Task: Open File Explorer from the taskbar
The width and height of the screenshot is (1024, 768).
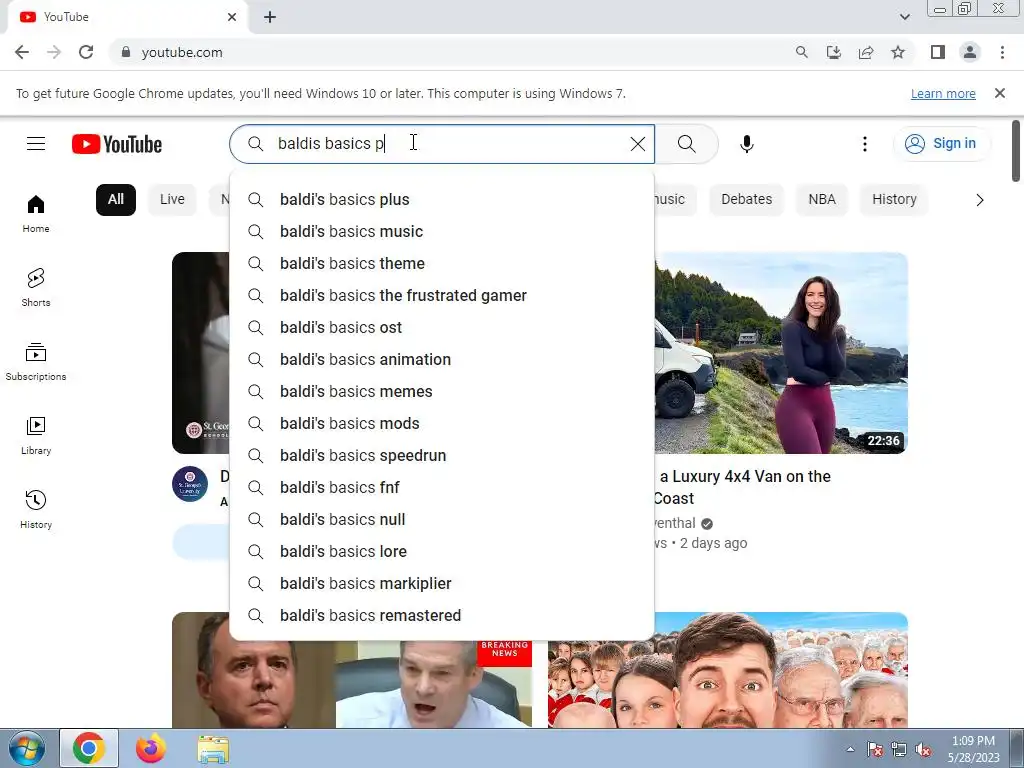Action: click(213, 750)
